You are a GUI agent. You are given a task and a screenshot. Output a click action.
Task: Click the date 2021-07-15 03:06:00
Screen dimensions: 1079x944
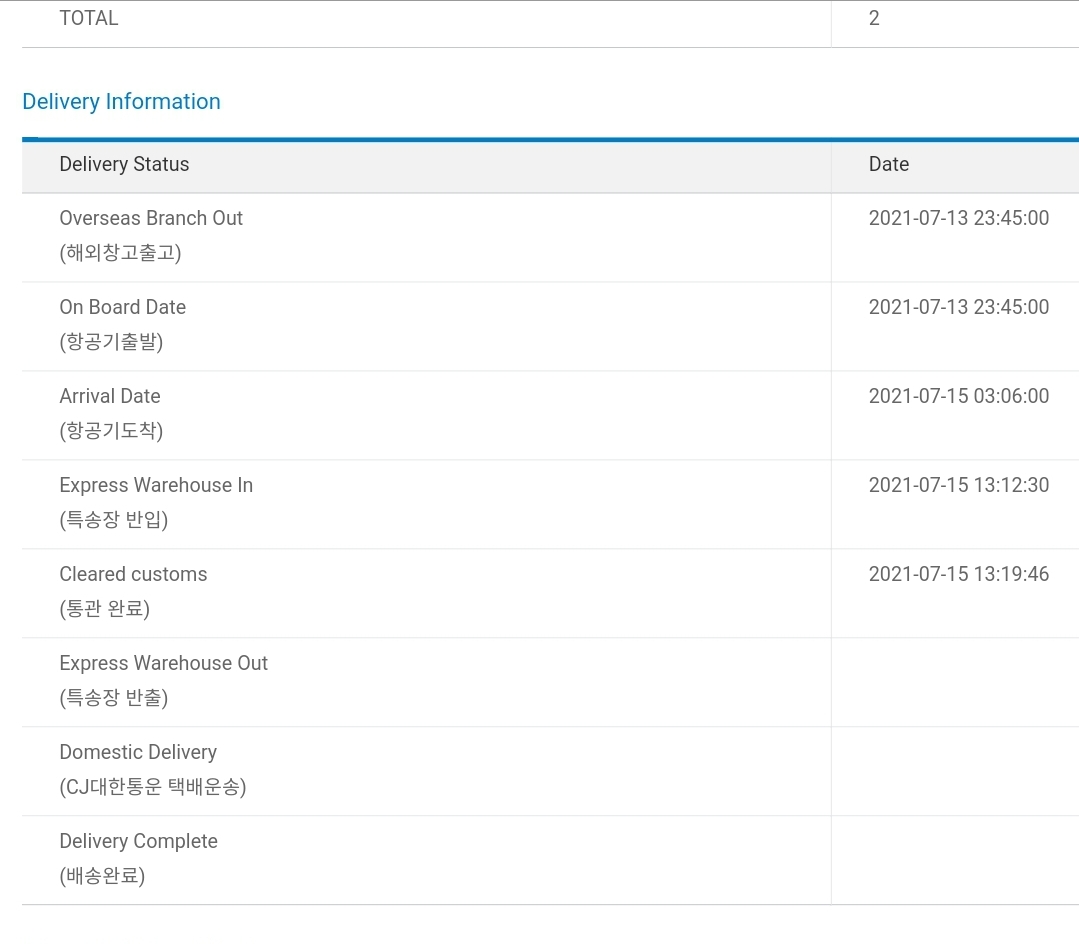click(x=959, y=396)
